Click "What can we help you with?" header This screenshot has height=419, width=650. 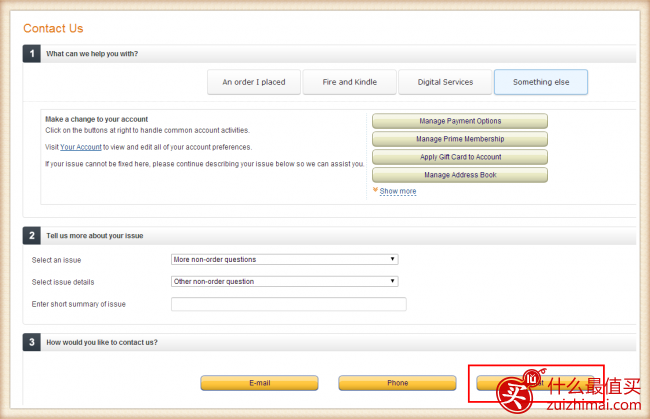pos(92,54)
